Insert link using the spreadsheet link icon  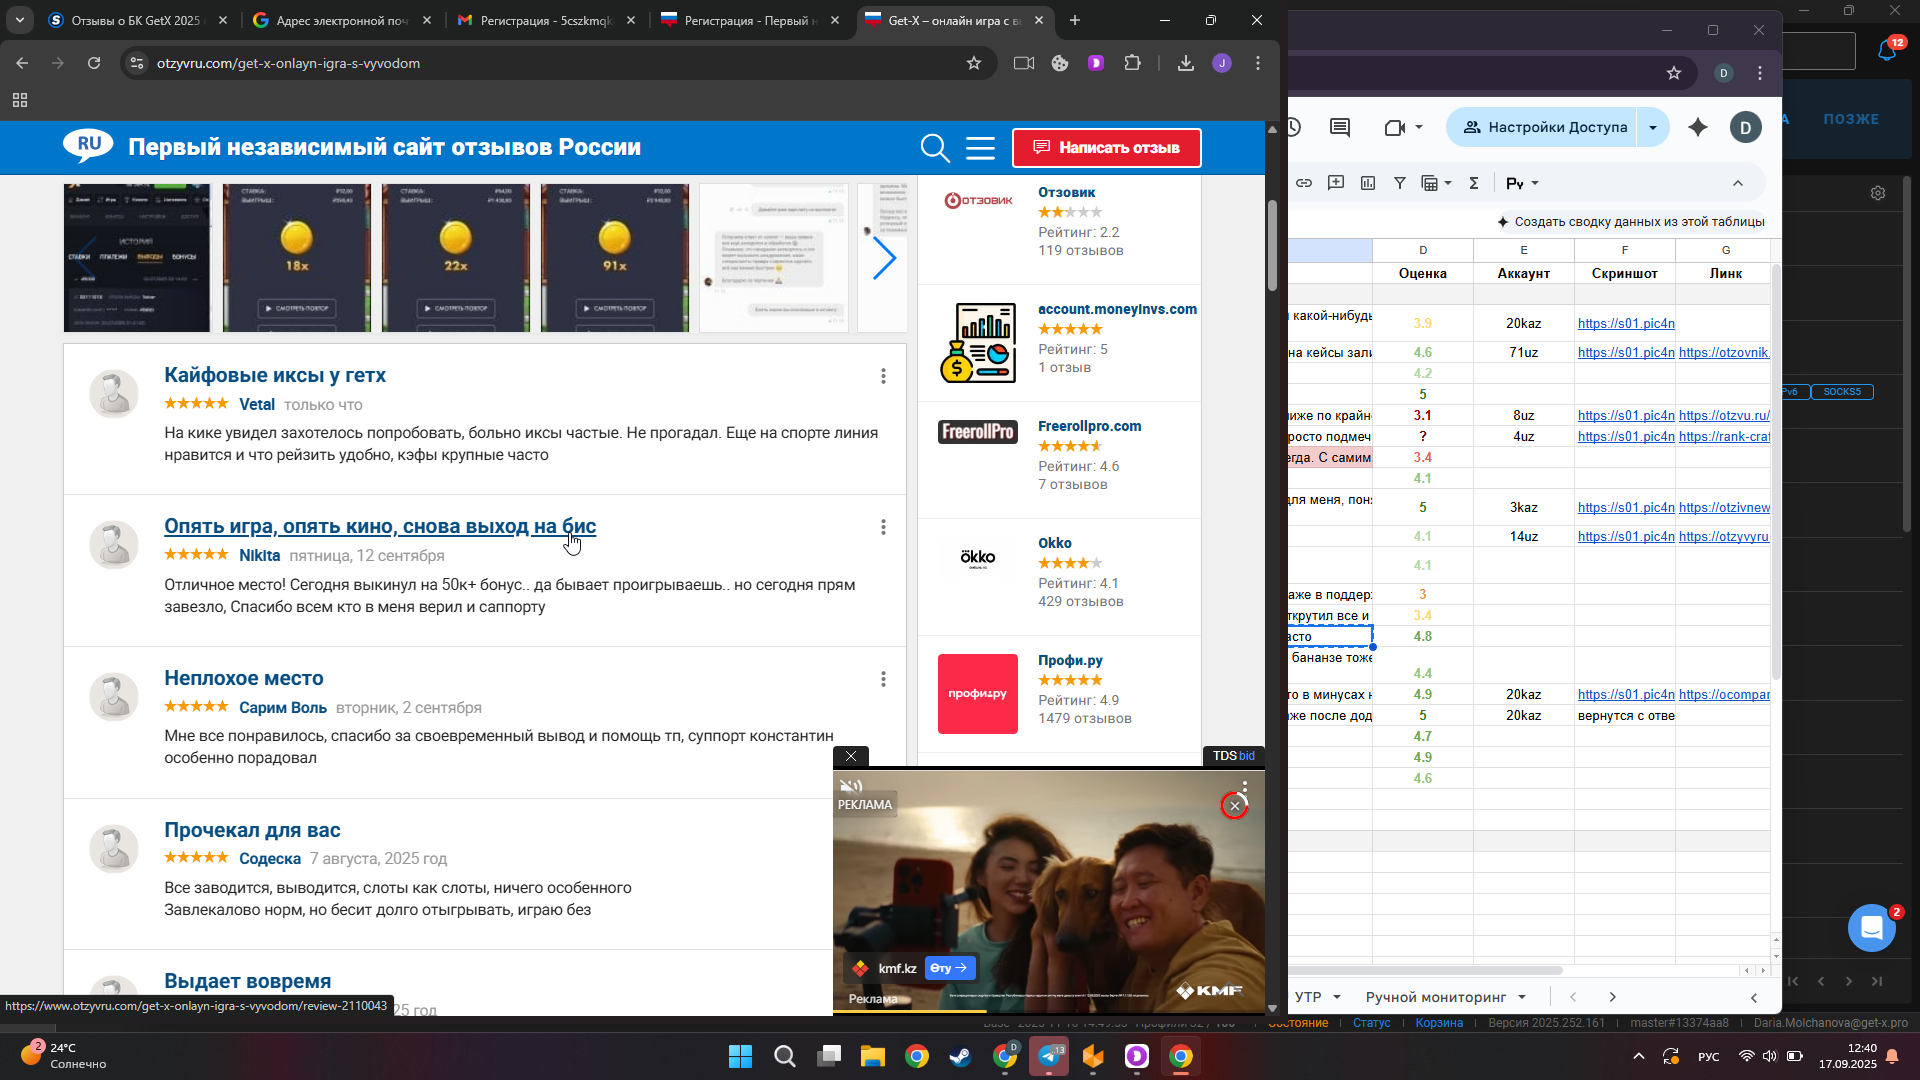point(1304,183)
